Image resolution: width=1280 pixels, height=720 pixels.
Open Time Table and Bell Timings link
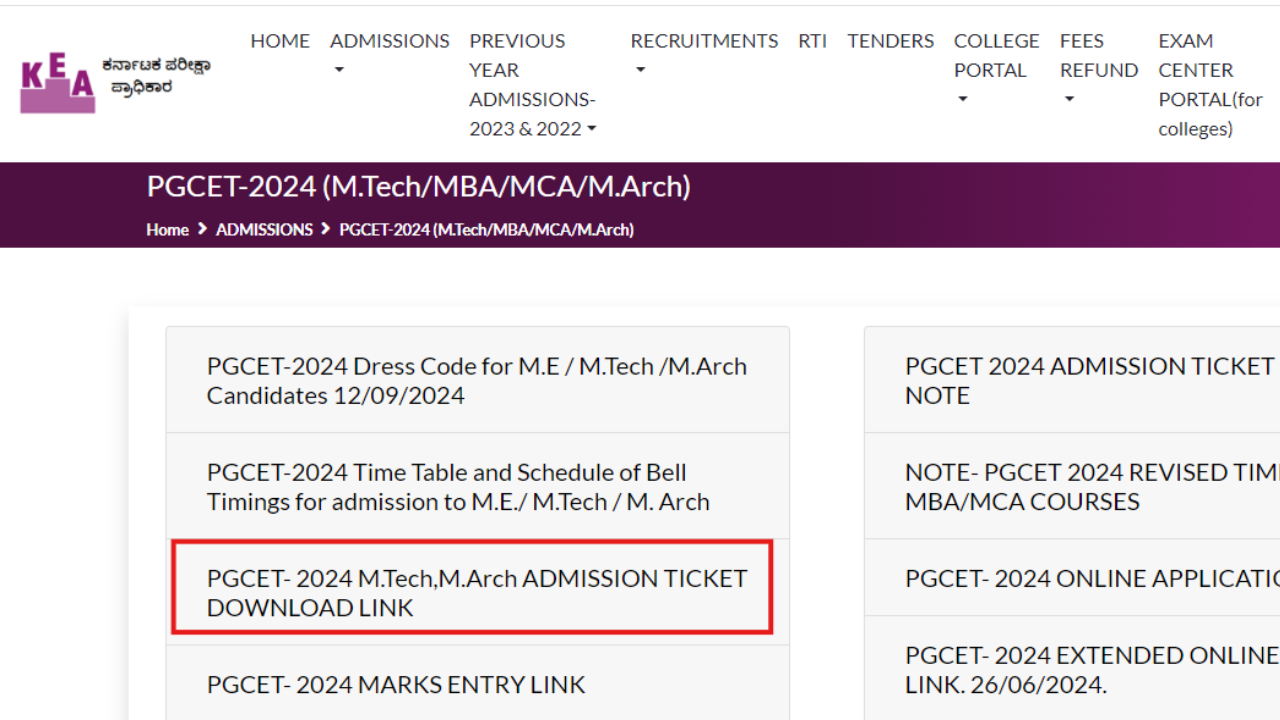coord(458,486)
